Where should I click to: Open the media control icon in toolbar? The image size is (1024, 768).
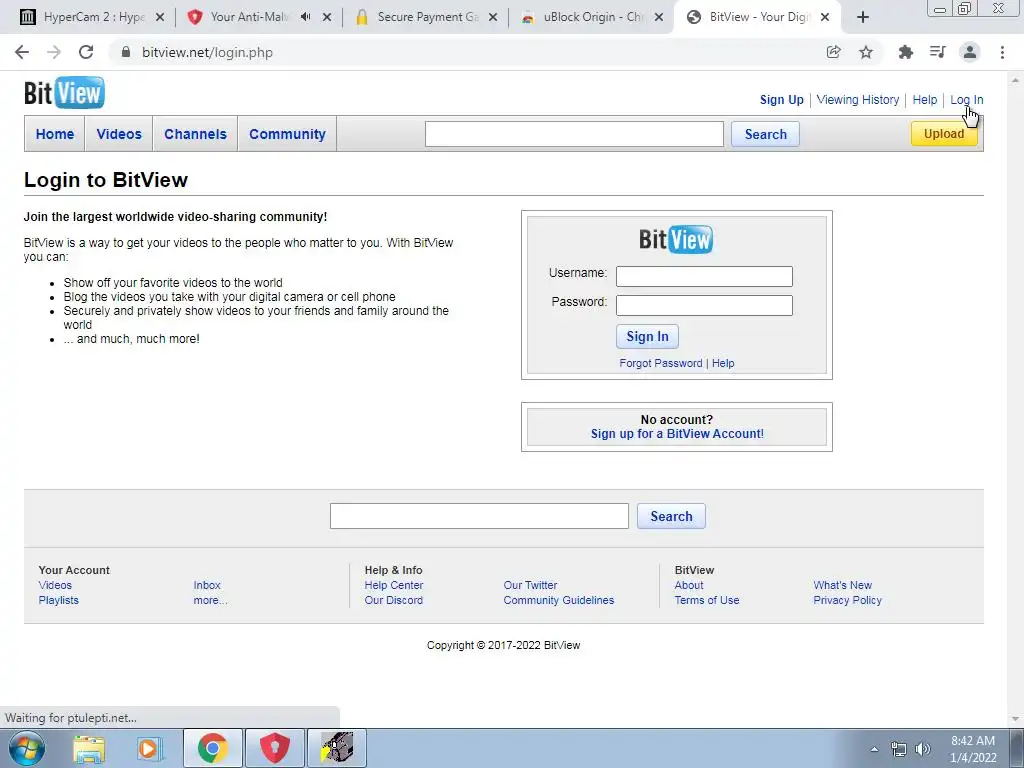(x=937, y=52)
